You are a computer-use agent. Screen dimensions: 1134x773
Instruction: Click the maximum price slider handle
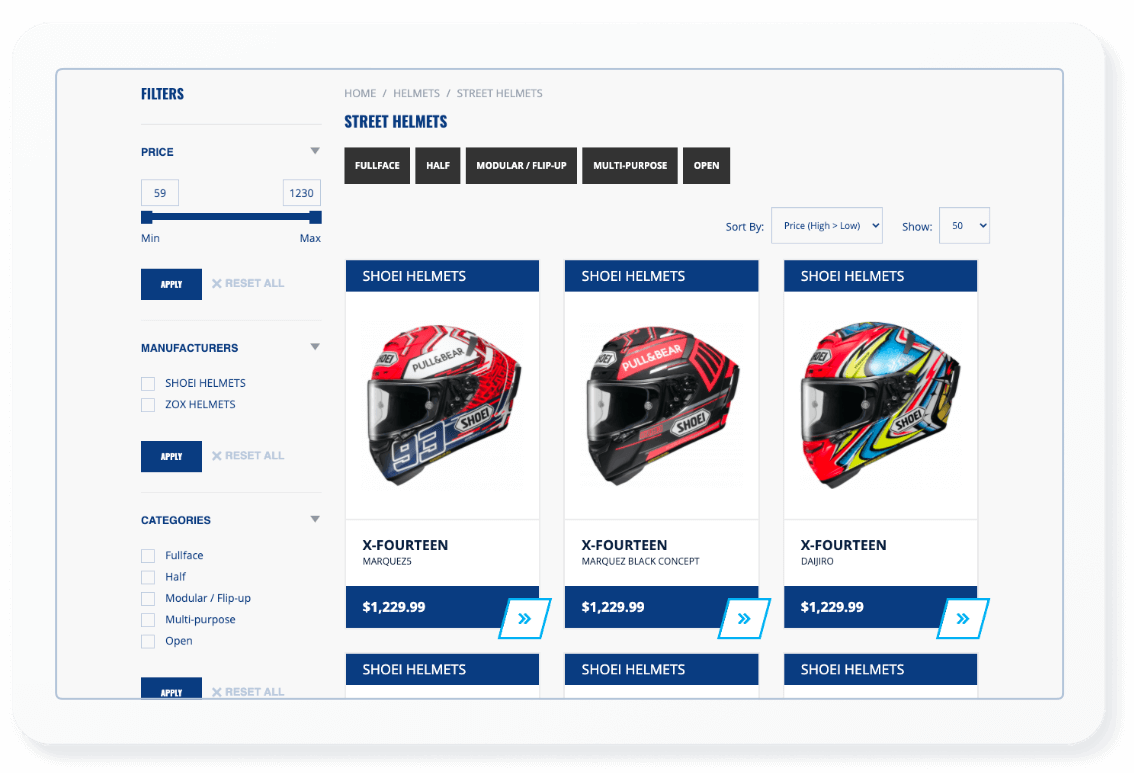315,217
